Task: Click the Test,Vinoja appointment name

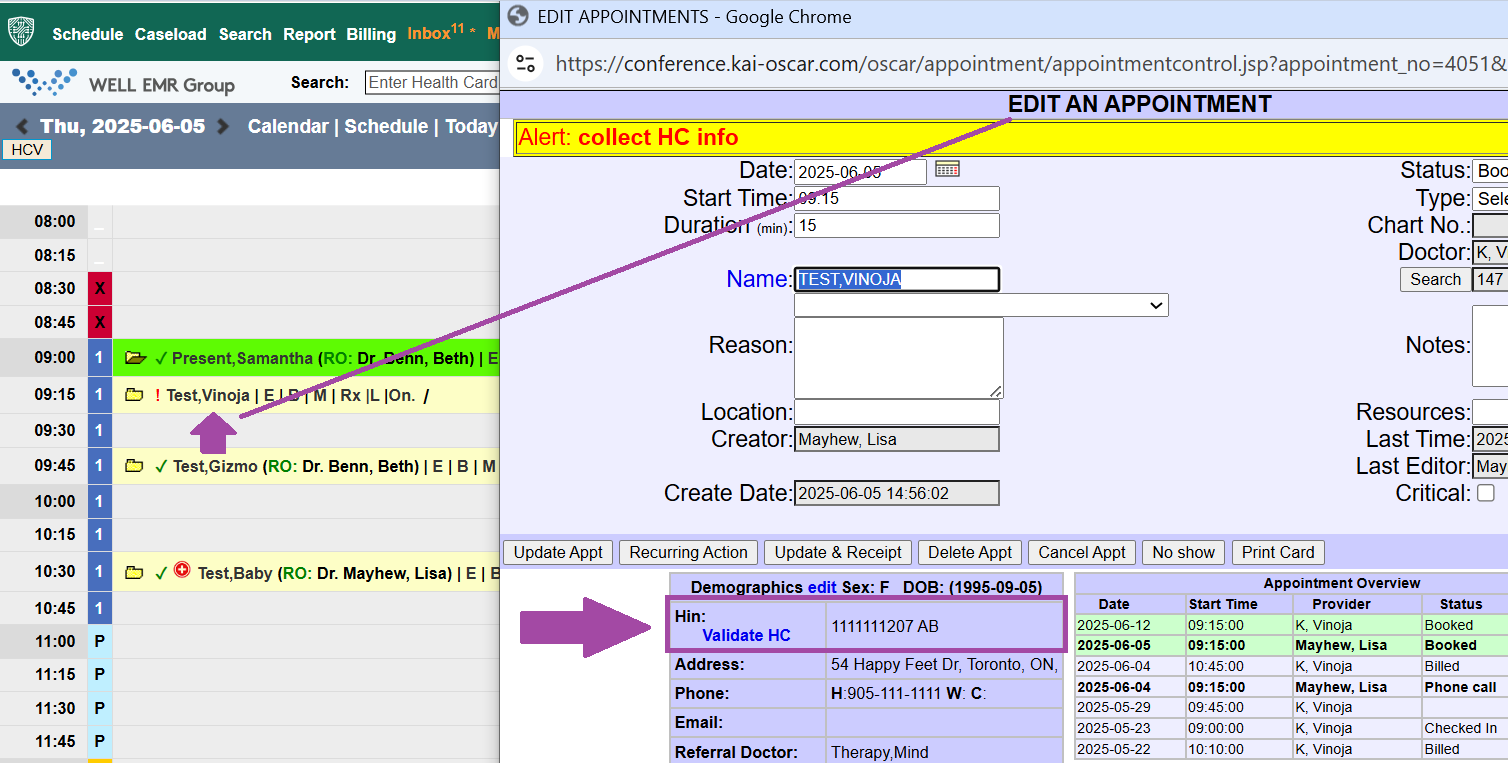Action: [x=208, y=395]
